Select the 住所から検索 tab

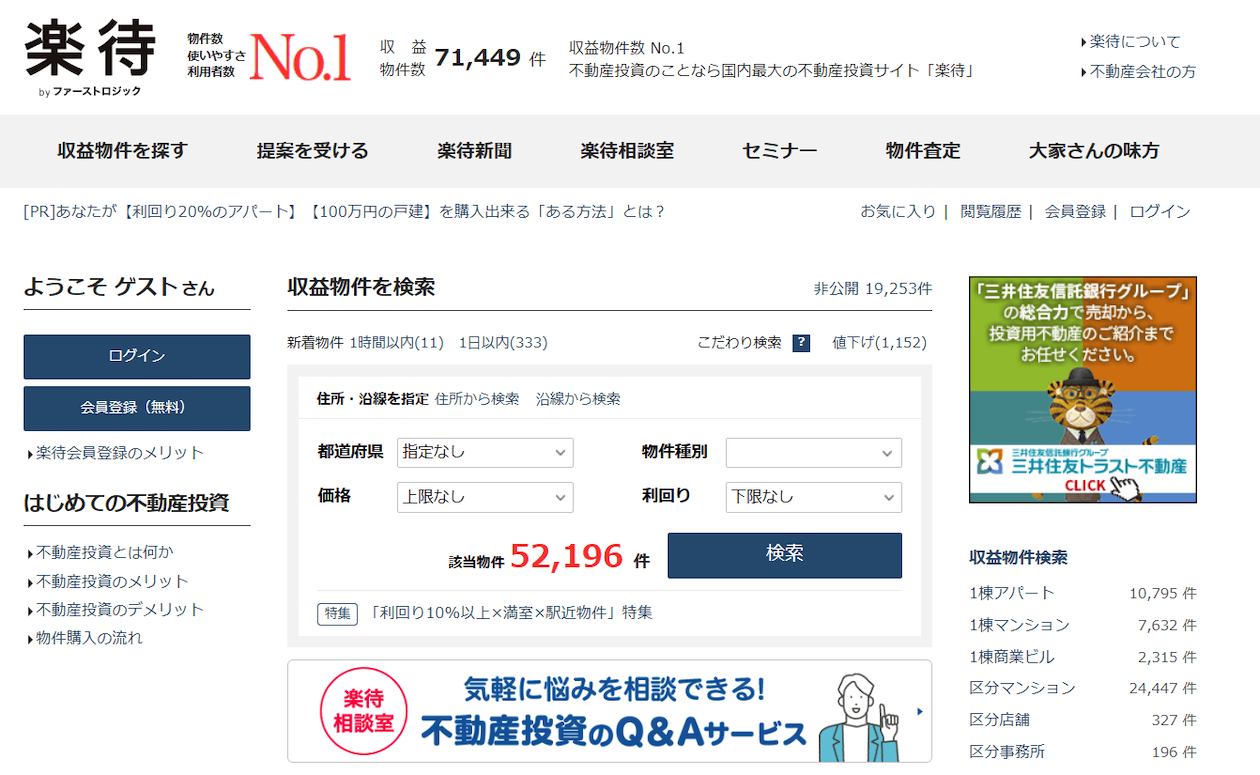(x=477, y=399)
